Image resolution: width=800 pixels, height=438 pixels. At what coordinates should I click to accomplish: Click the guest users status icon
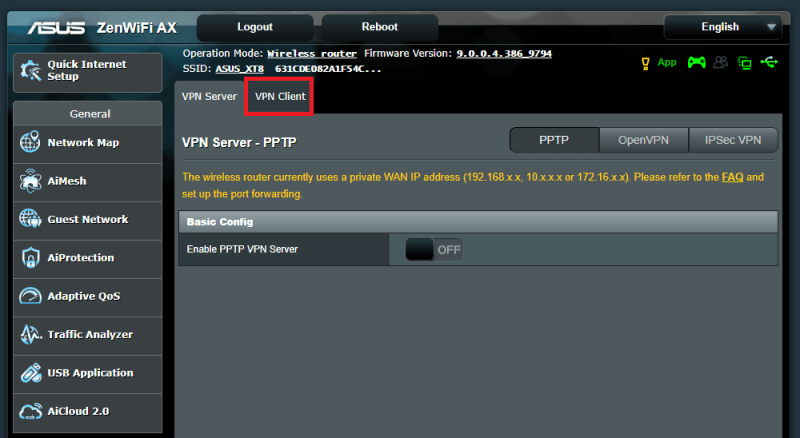(x=720, y=62)
